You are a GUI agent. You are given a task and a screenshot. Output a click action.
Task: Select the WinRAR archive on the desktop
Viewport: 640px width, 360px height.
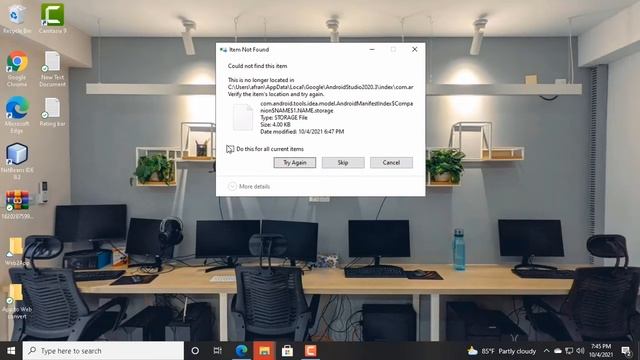tap(17, 205)
